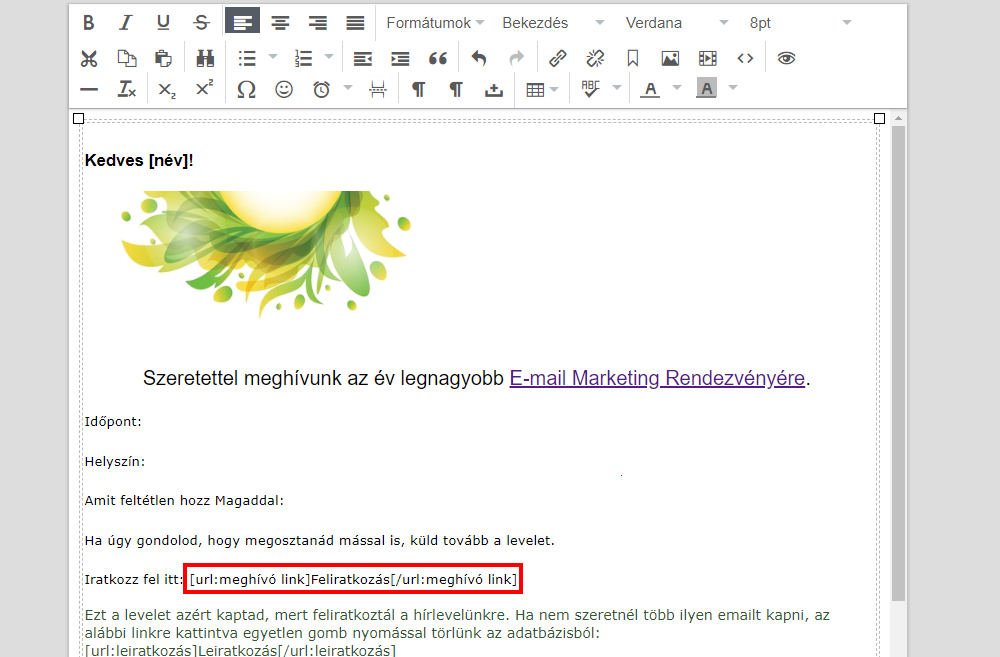This screenshot has height=657, width=1000.
Task: Click the Kedves [név]! greeting text
Action: (139, 161)
